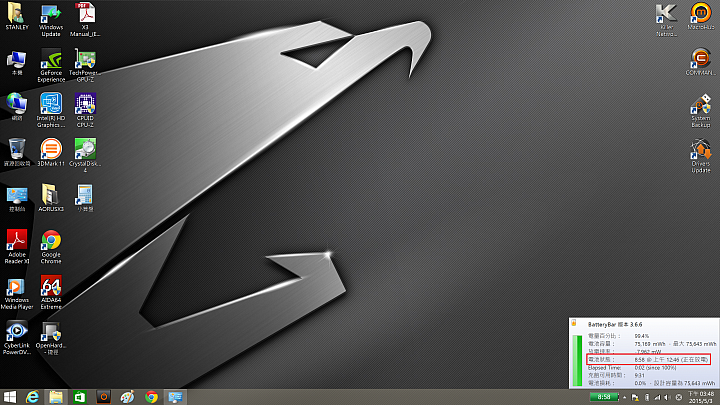
Task: Launch the COMMAND & CONTROL shortcut
Action: coord(701,62)
